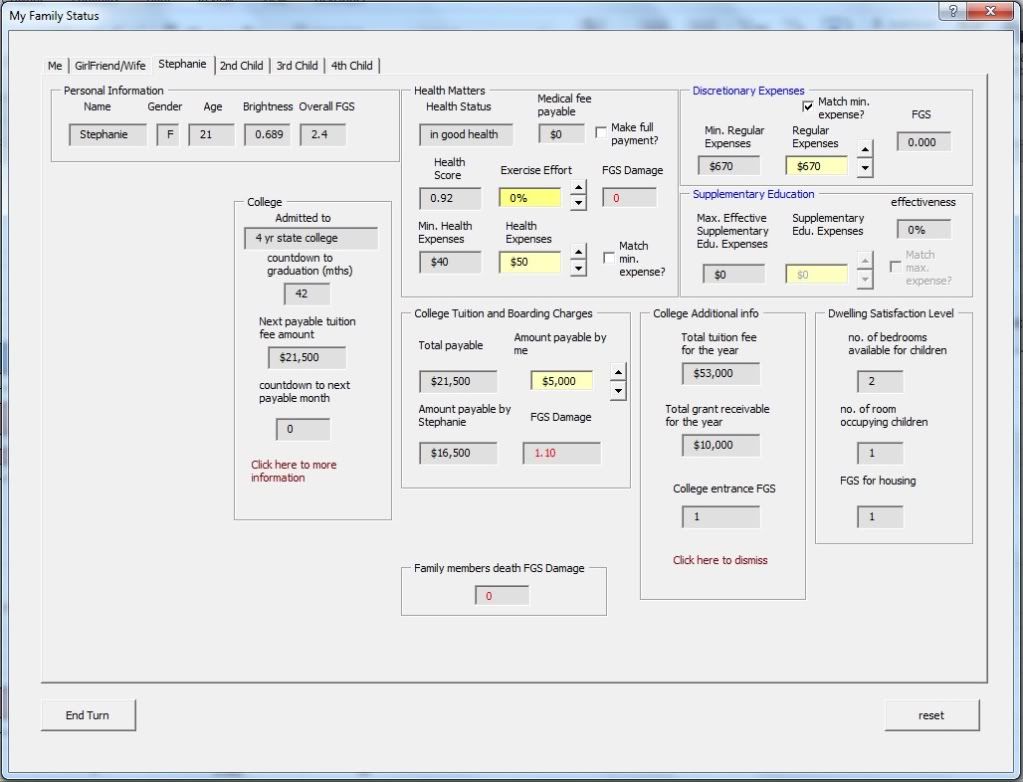Decrease Exercise Effort with down arrow
The image size is (1023, 782).
pos(578,203)
